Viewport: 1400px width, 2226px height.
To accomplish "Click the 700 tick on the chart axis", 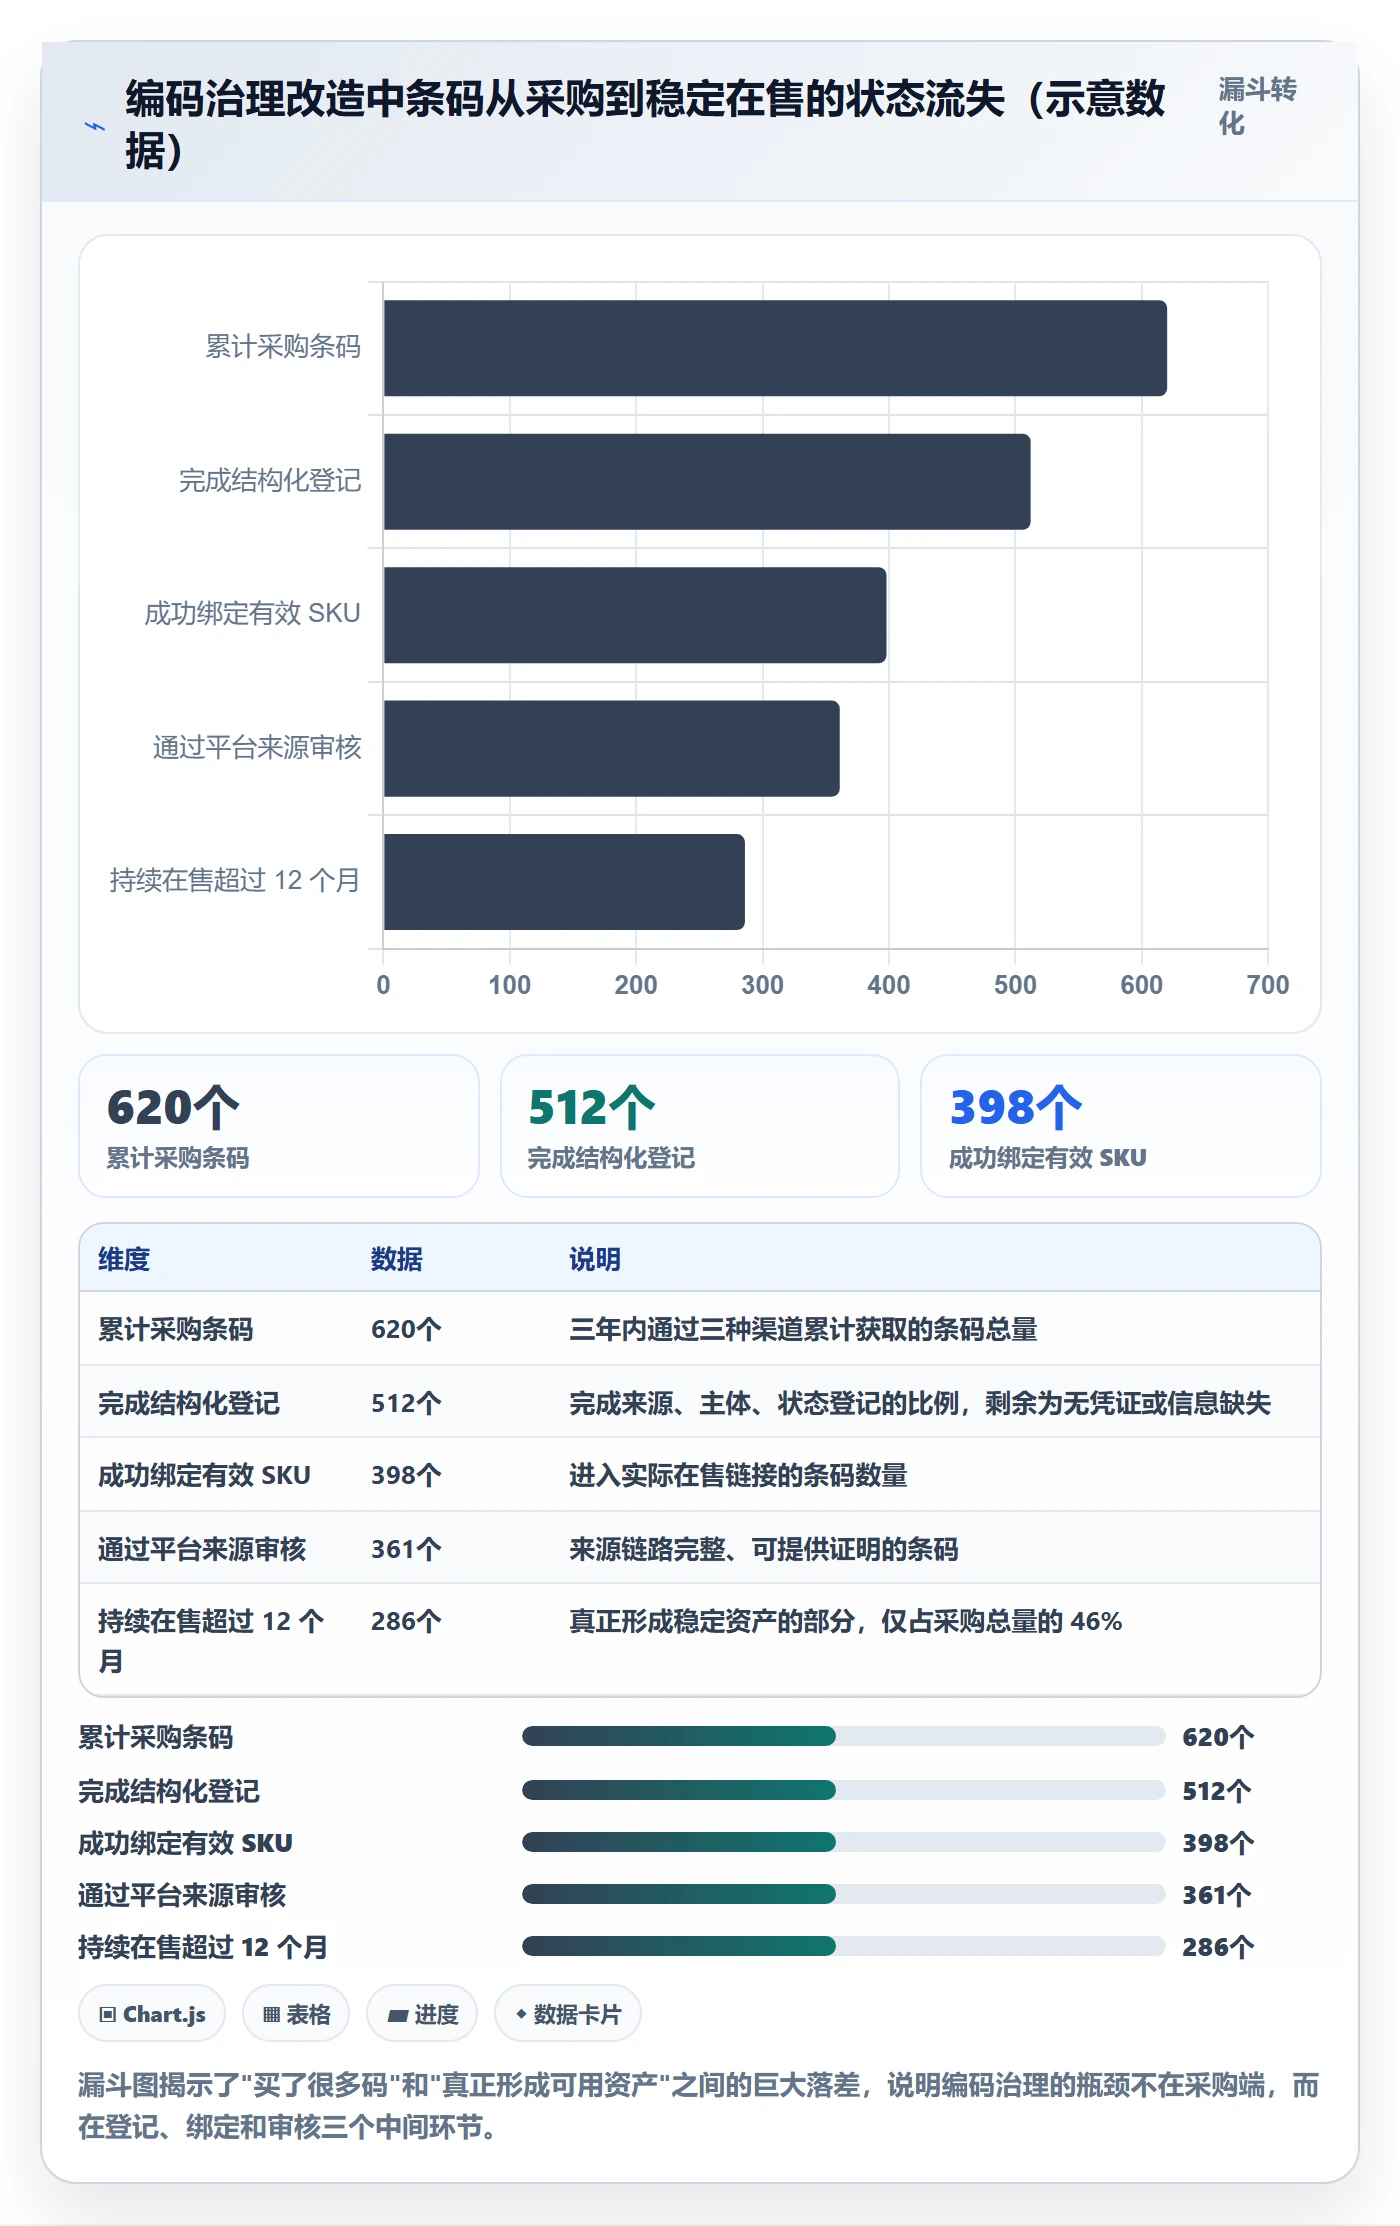I will (1267, 985).
